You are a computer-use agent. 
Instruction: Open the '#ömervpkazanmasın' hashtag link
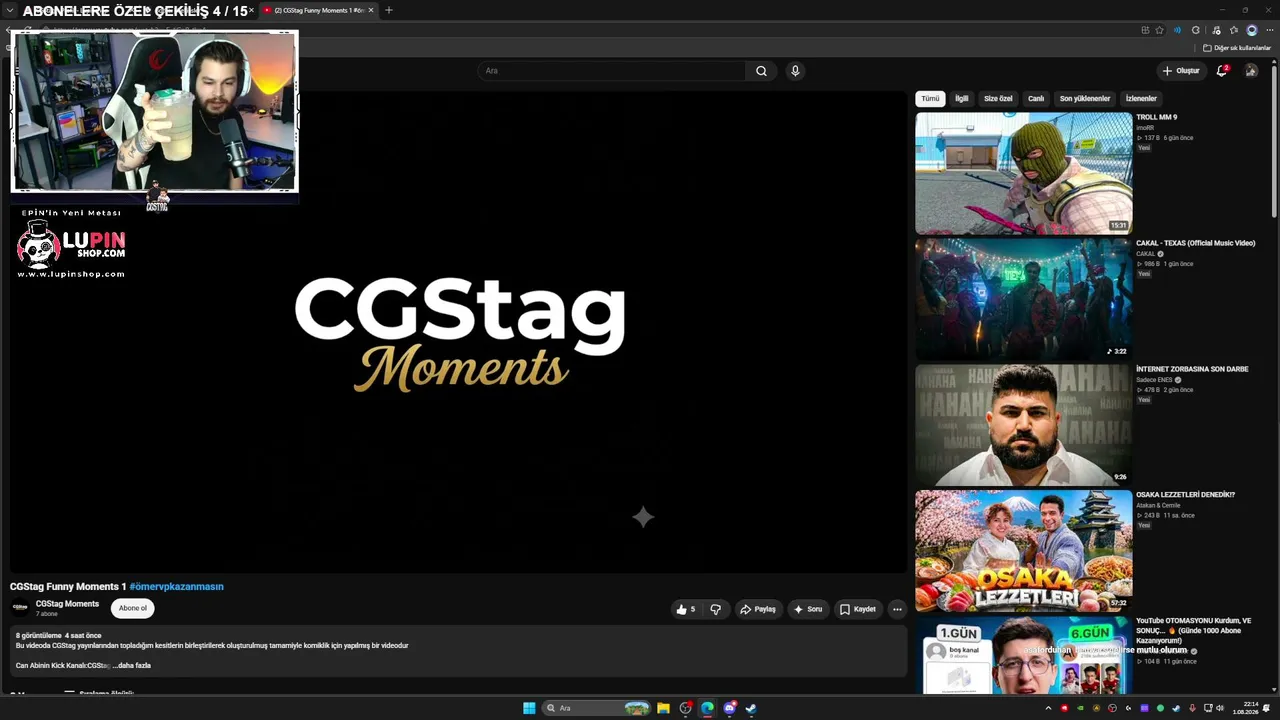coord(176,587)
